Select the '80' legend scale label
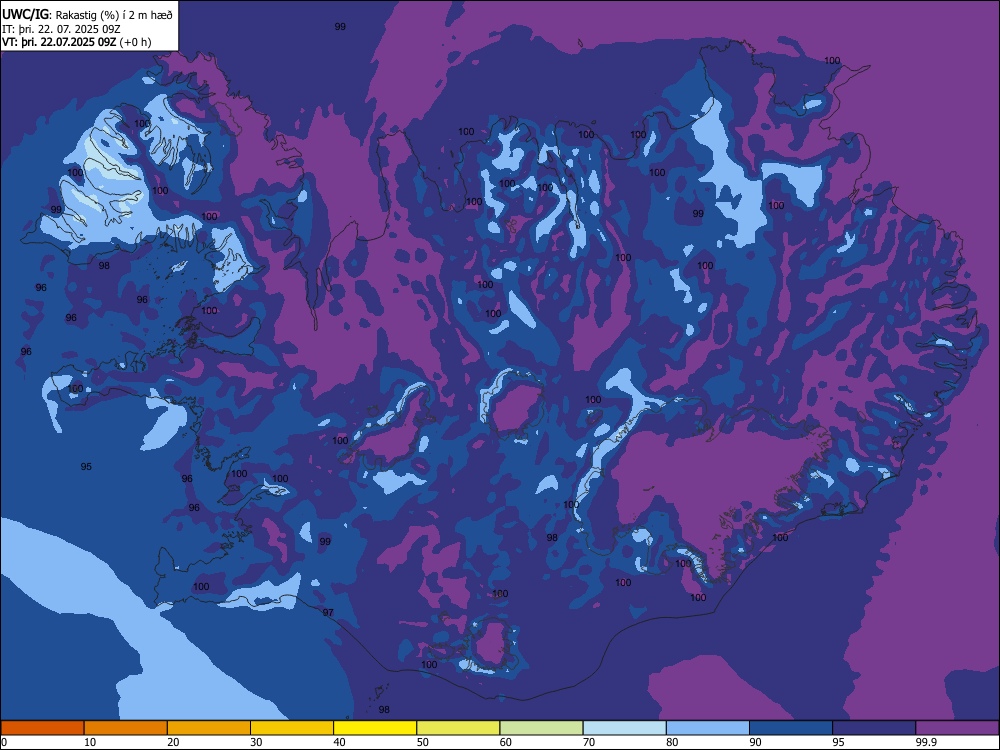 click(x=672, y=742)
